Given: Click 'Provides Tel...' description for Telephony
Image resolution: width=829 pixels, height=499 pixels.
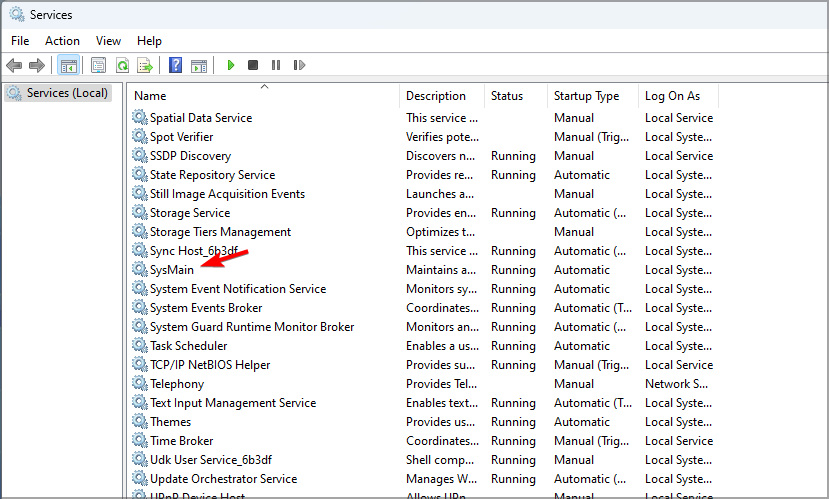Looking at the screenshot, I should (441, 384).
